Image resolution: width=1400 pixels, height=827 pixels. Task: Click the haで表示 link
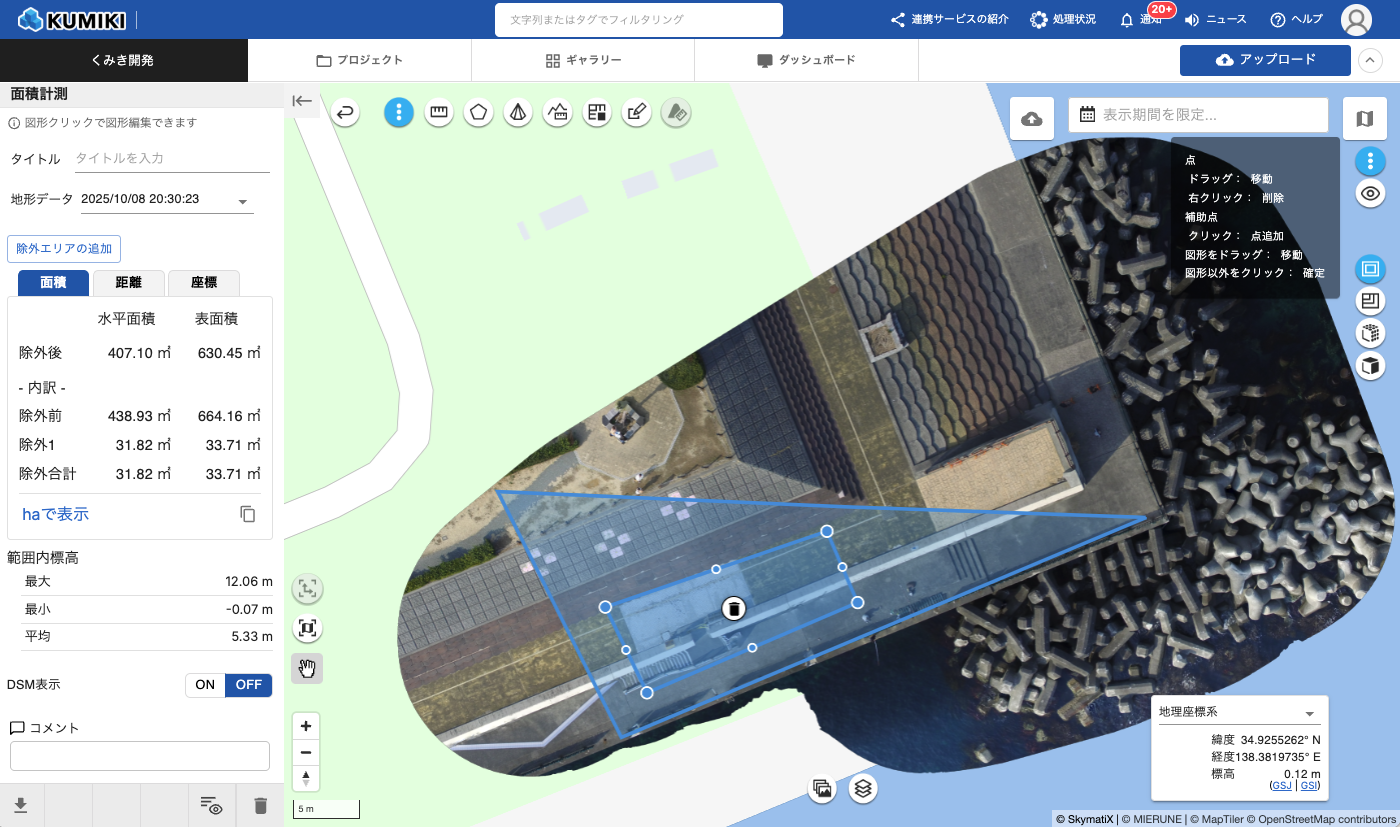(56, 514)
